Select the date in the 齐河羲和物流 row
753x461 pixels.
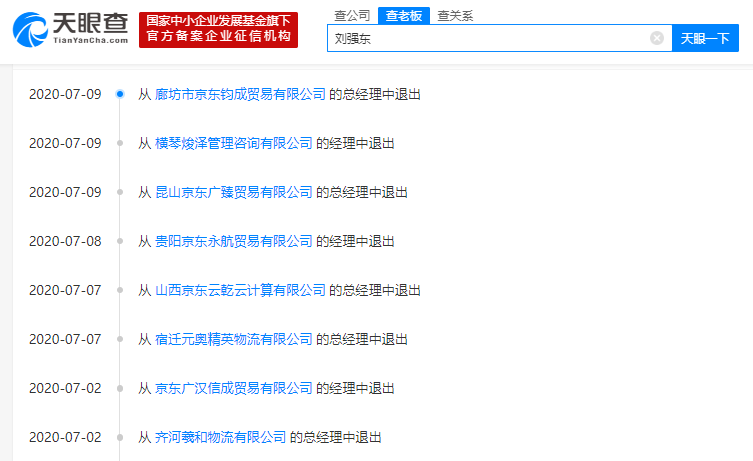[65, 437]
